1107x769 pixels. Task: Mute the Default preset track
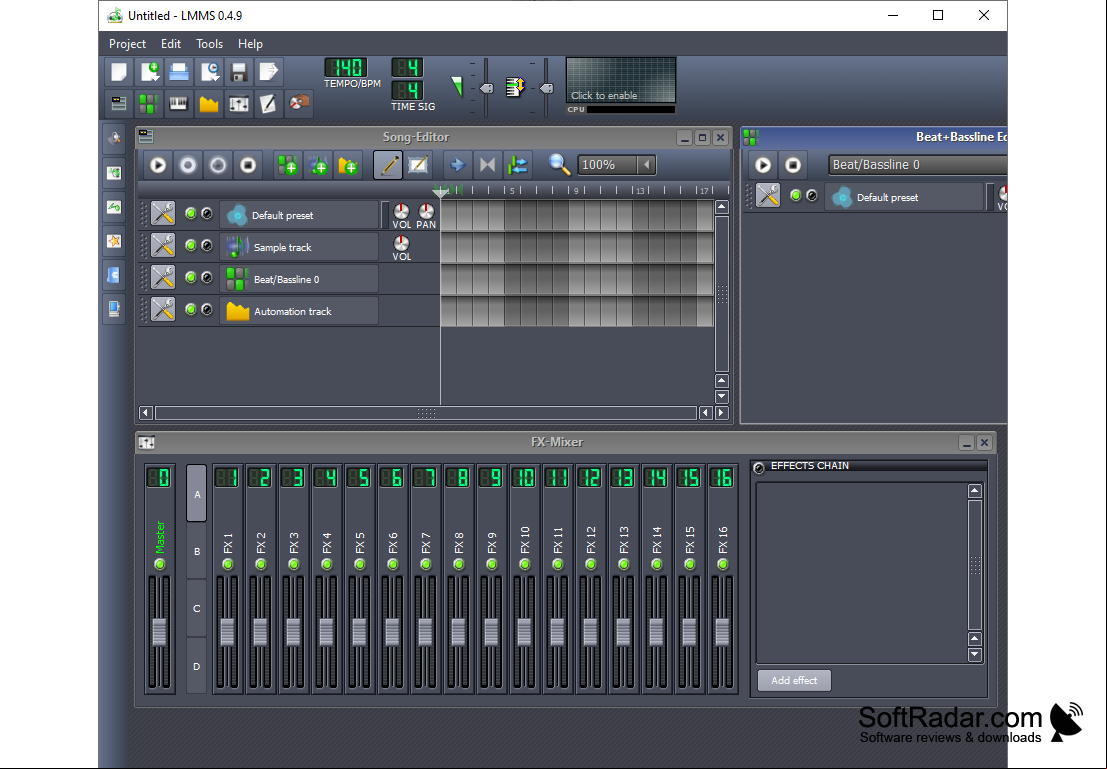tap(191, 214)
